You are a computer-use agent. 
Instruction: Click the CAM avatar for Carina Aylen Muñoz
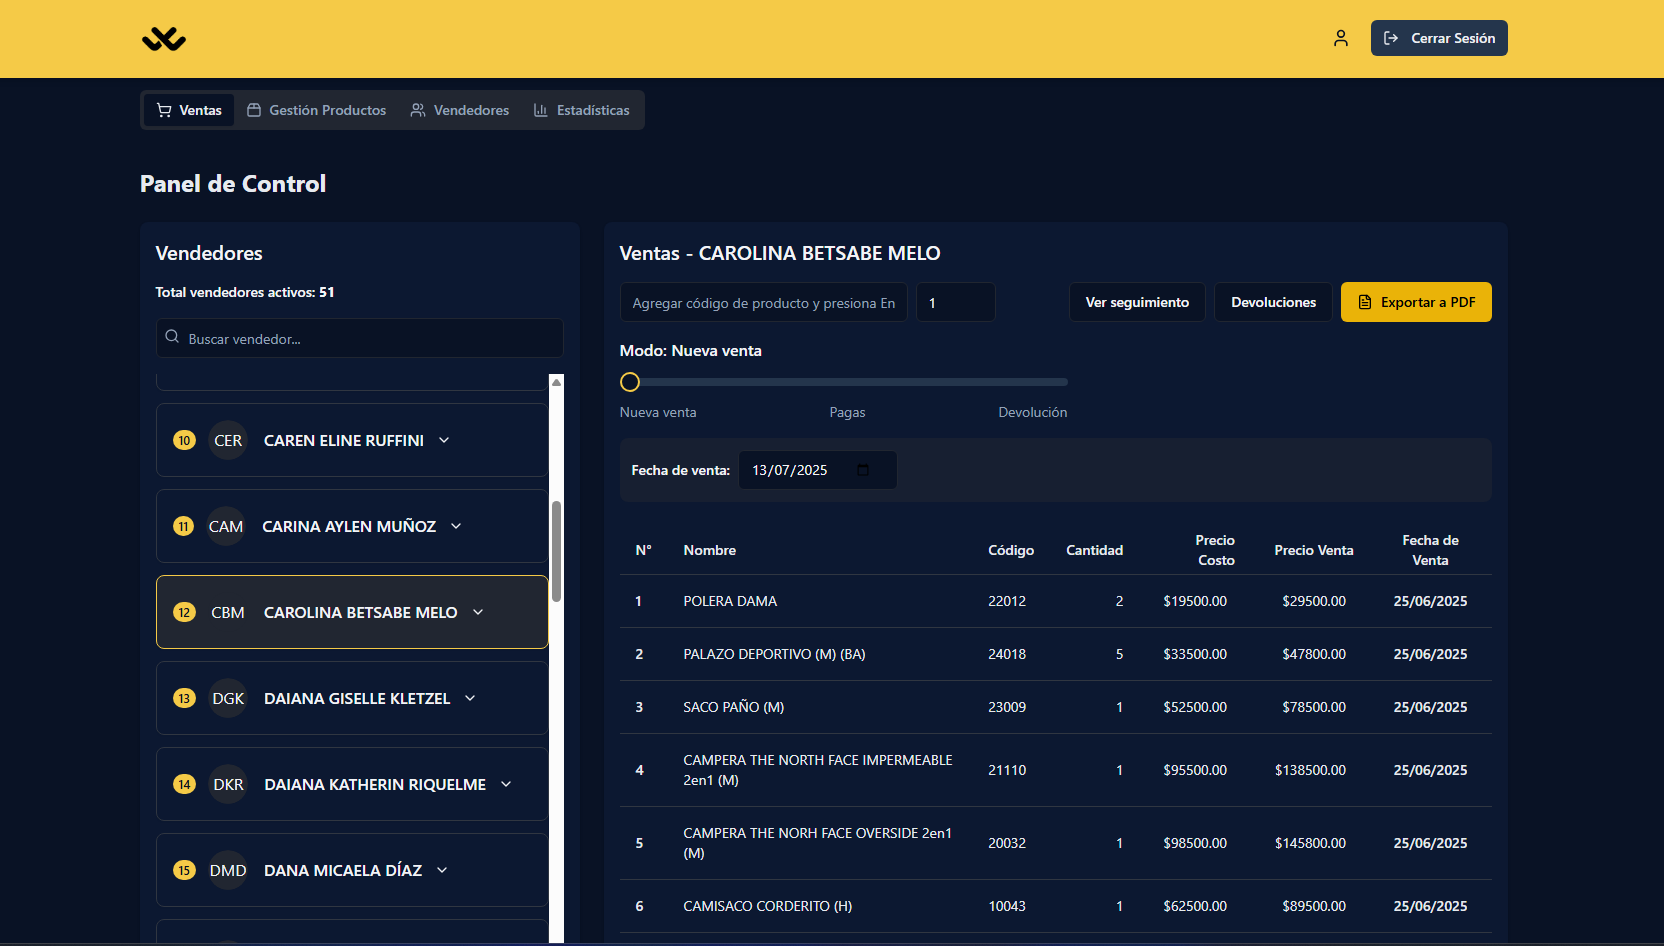coord(226,527)
